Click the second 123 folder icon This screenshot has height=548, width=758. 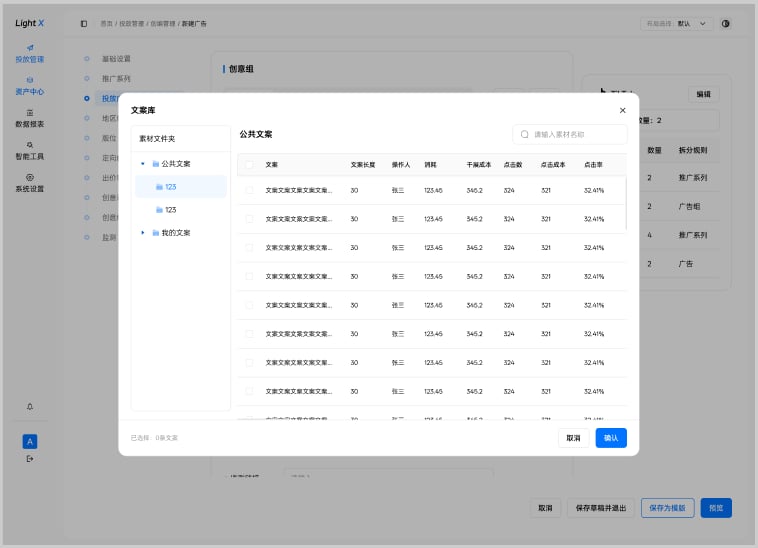coord(160,210)
